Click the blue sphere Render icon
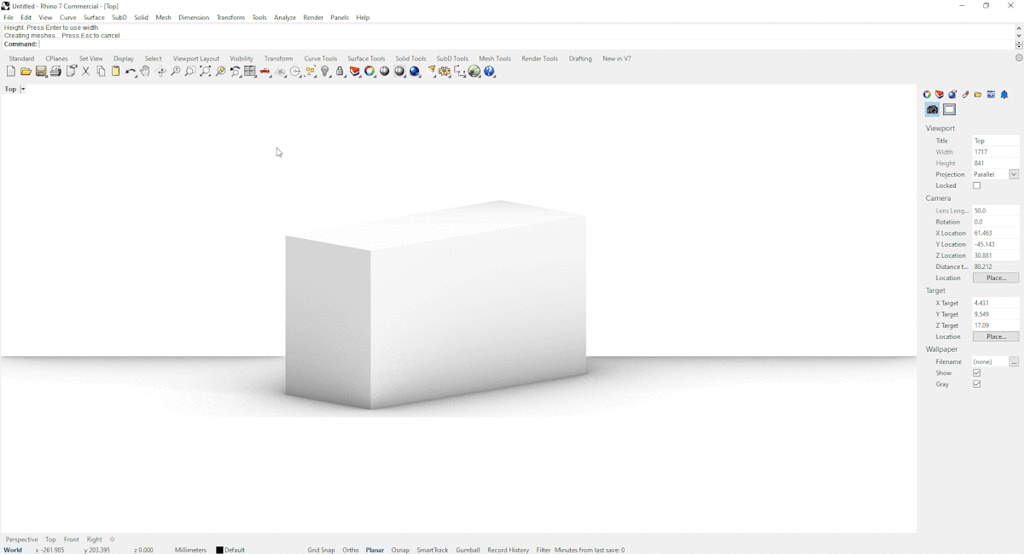1024x554 pixels. [415, 71]
